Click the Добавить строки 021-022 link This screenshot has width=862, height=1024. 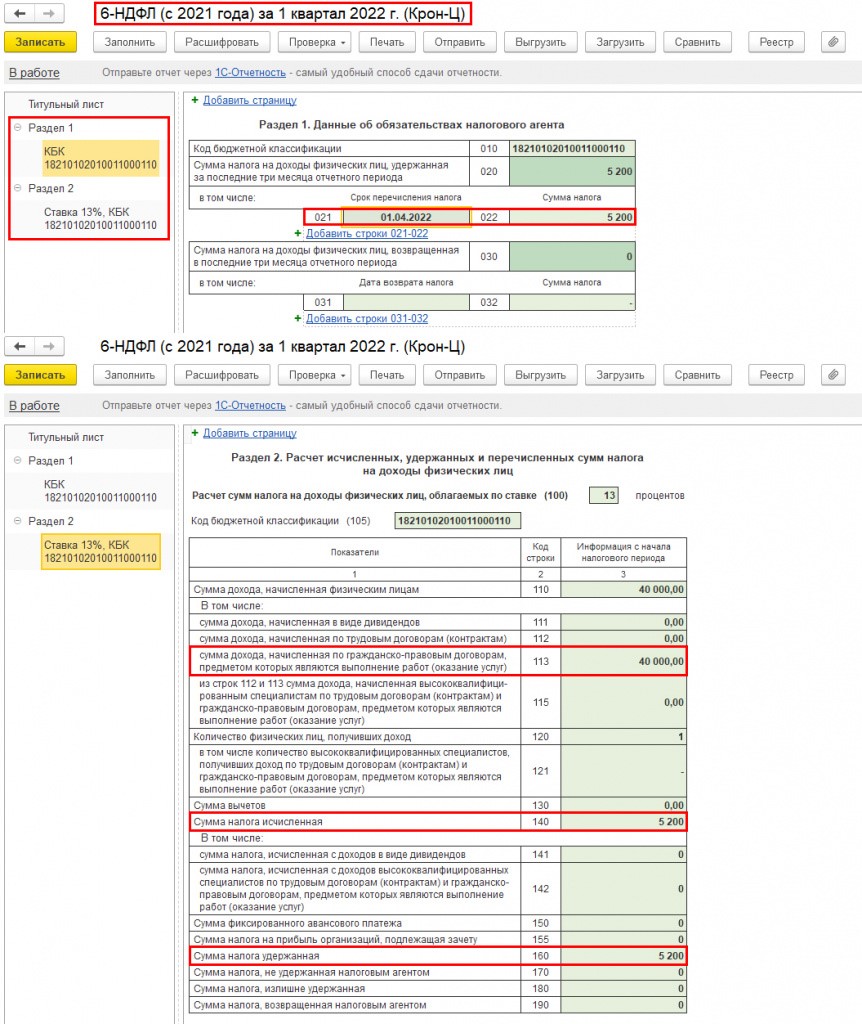[366, 234]
